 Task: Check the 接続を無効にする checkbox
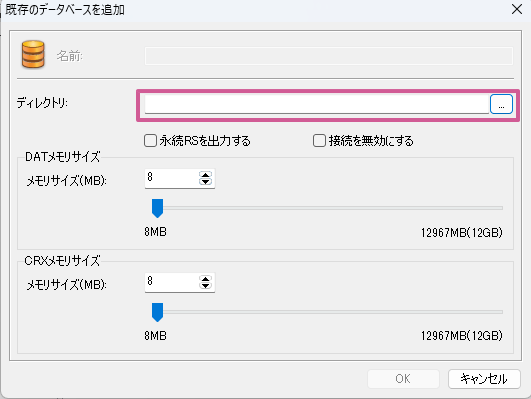coord(319,141)
